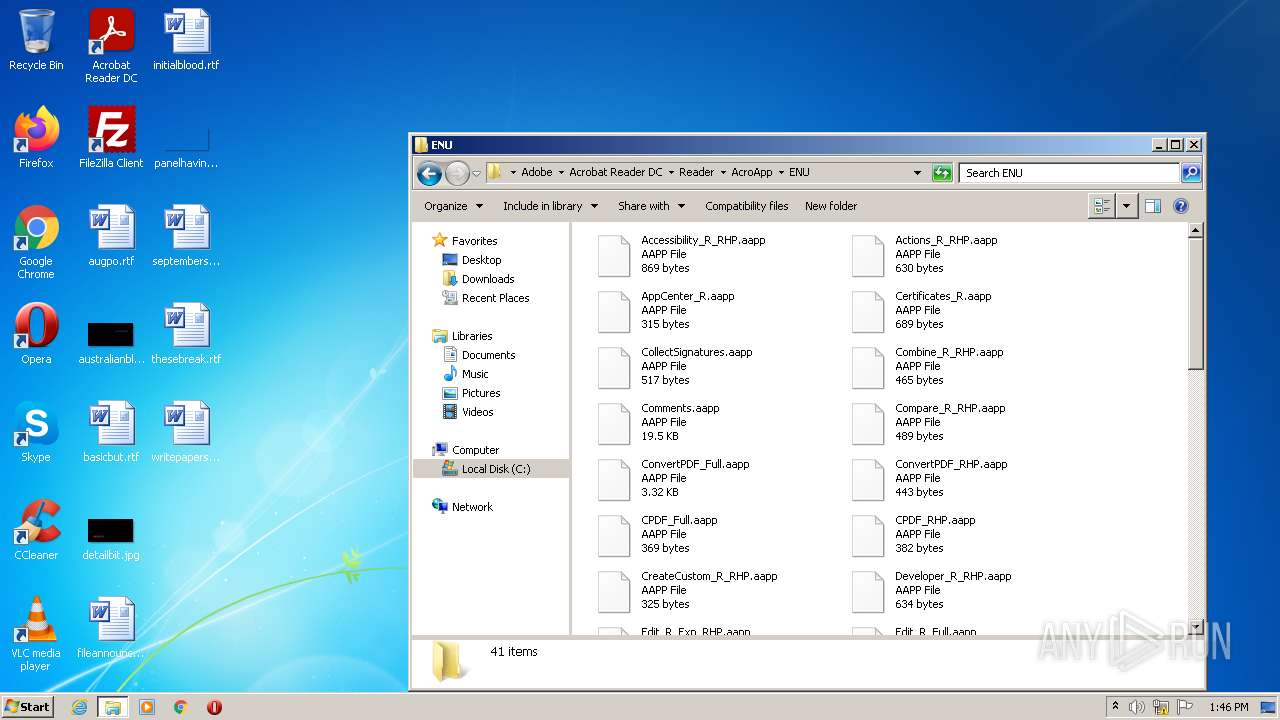Open the Recycle Bin desktop icon
Image resolution: width=1280 pixels, height=720 pixels.
pos(36,40)
